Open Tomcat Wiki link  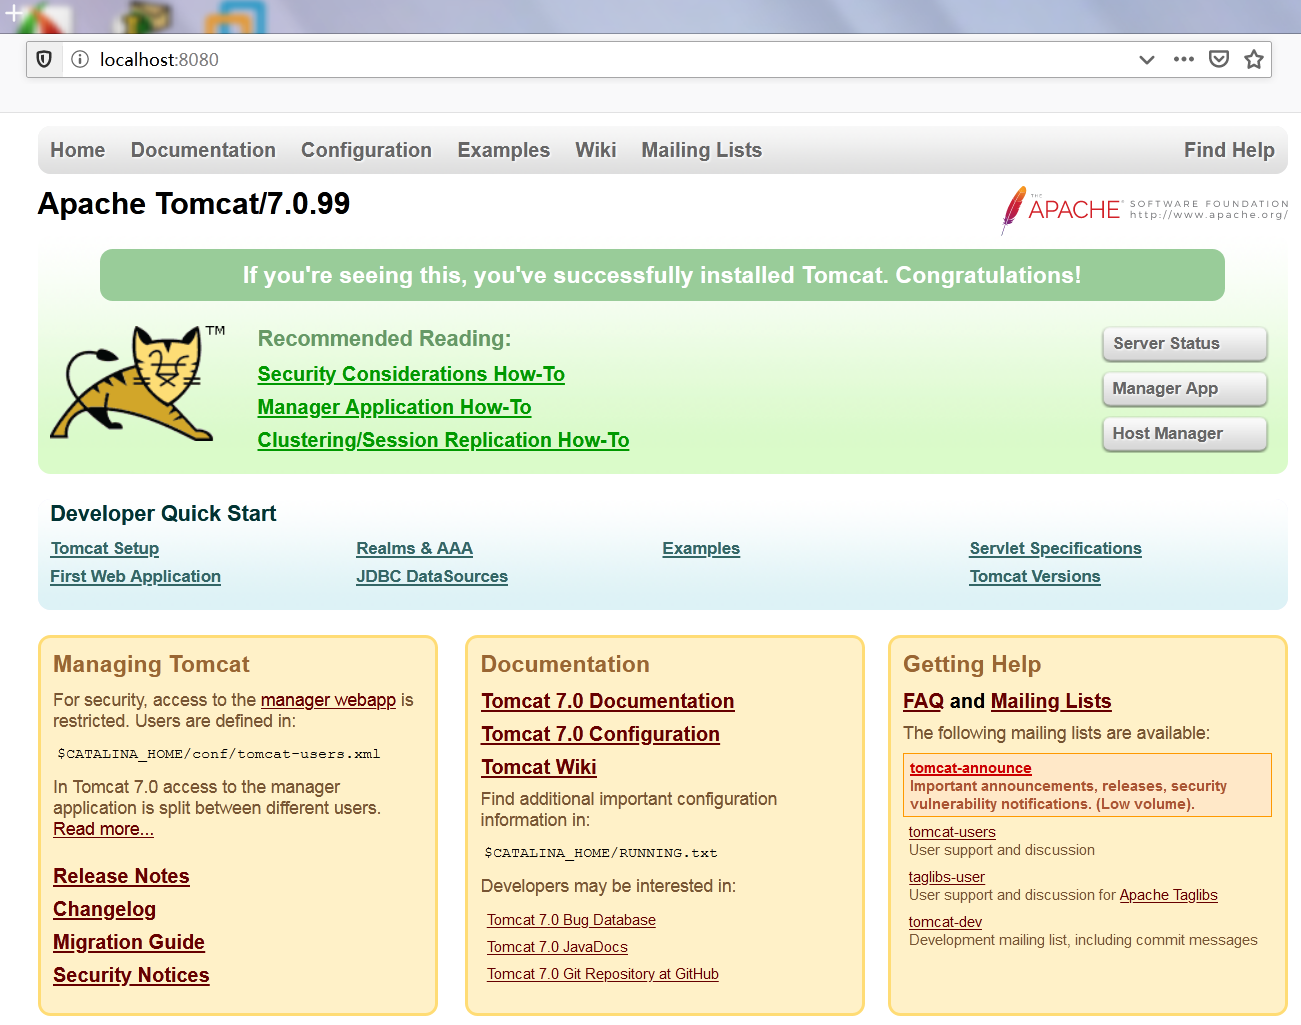tap(538, 767)
